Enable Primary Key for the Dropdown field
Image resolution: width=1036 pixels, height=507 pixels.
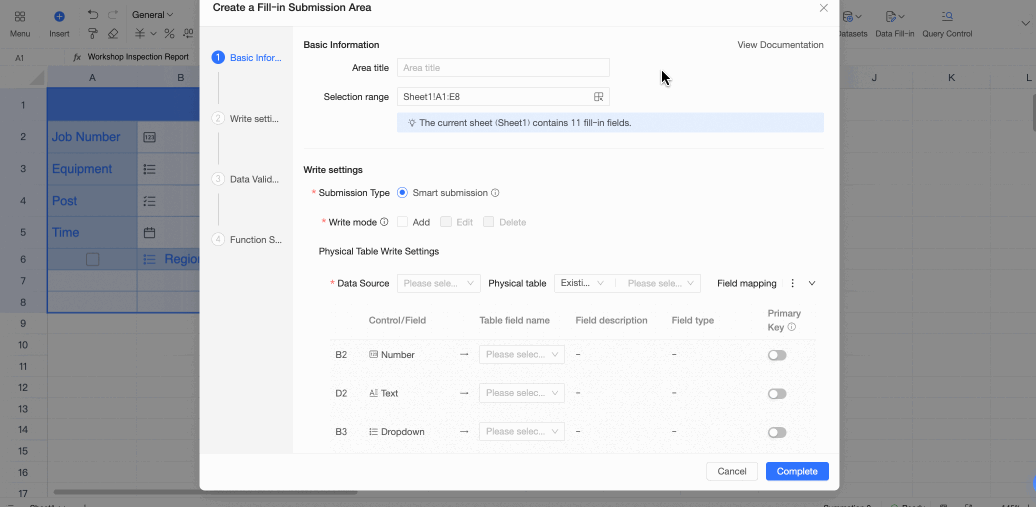click(777, 432)
